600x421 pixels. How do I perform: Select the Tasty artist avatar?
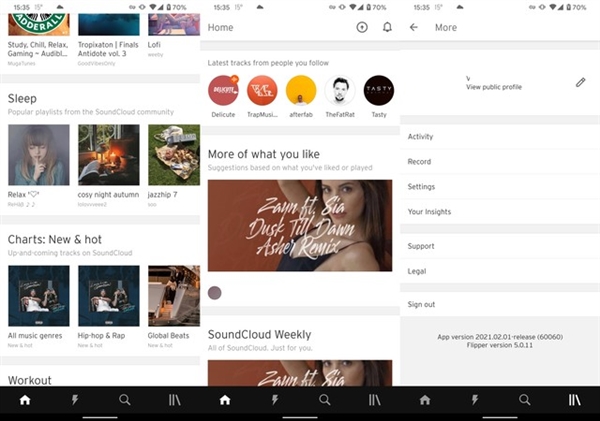click(379, 91)
